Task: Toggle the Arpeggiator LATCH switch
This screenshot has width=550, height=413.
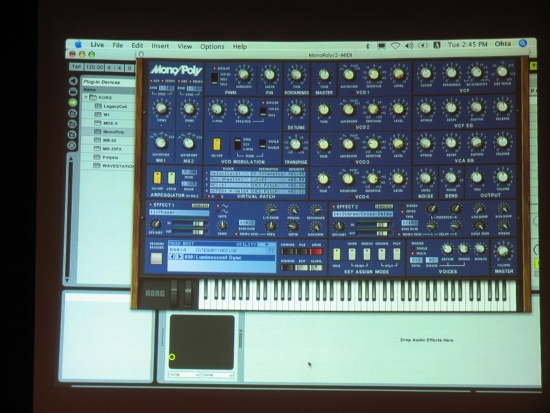Action: pyautogui.click(x=172, y=178)
